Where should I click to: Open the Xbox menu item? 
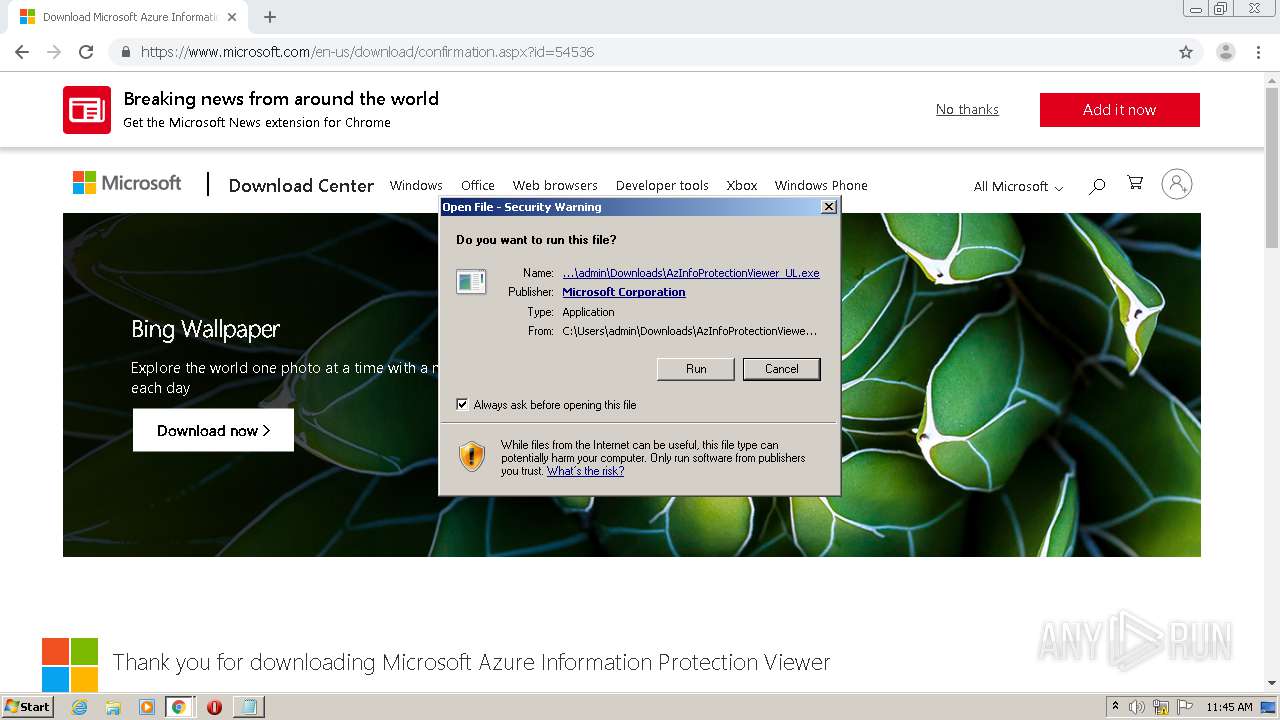(742, 185)
